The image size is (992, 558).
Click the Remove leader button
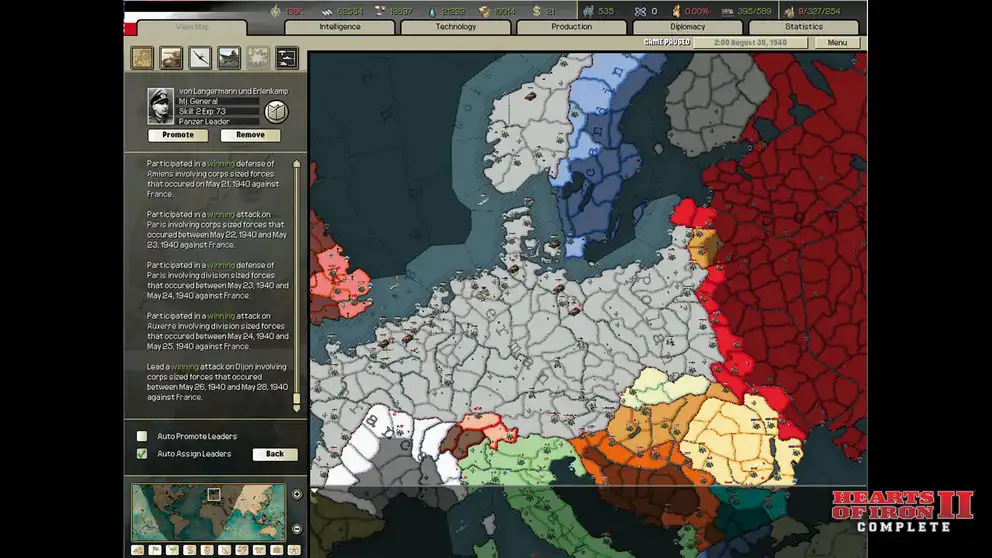250,135
